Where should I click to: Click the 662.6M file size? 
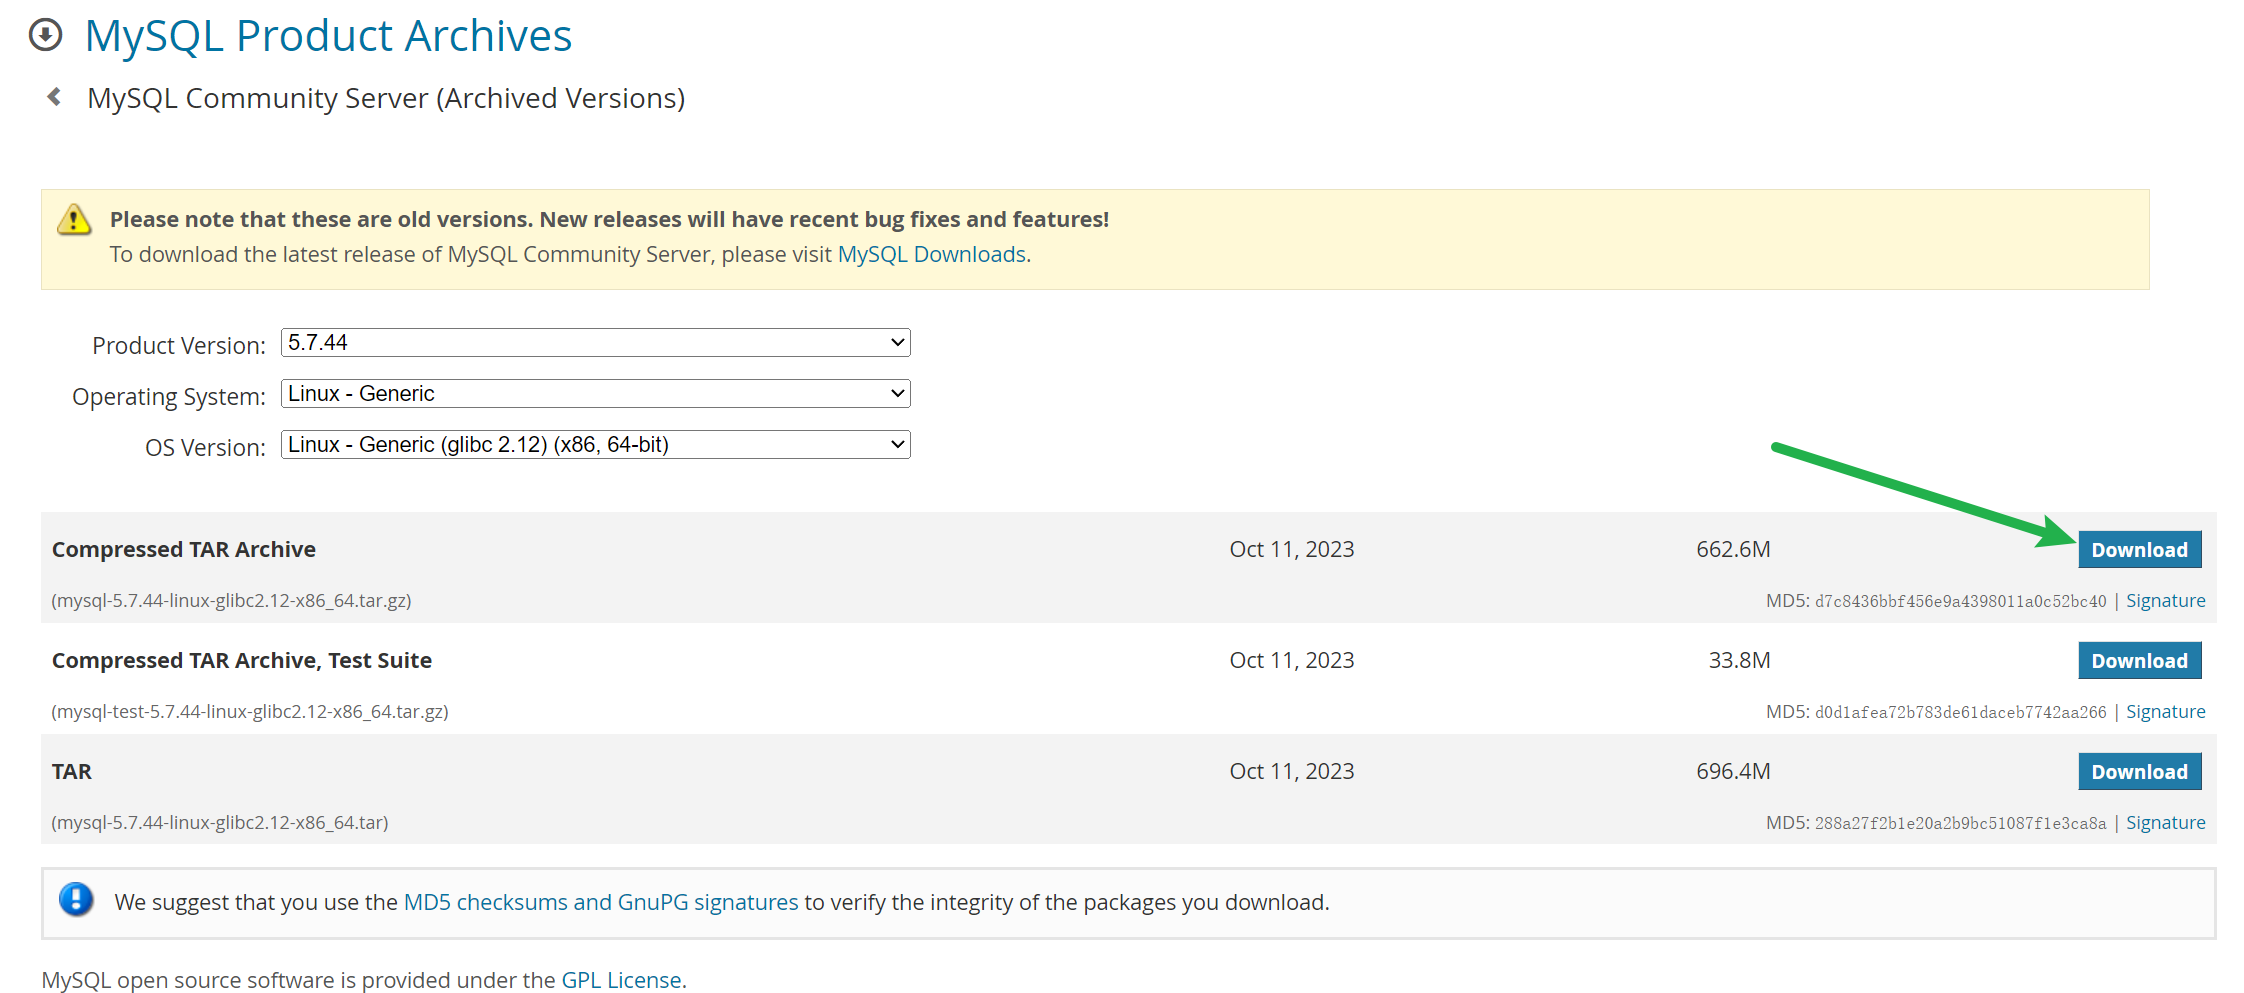pos(1733,550)
